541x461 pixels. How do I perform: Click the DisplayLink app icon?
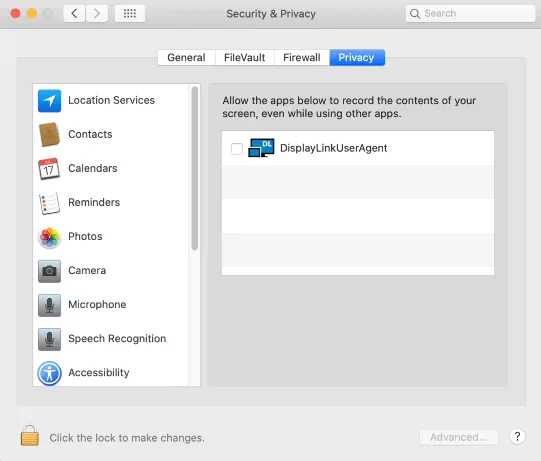point(261,148)
